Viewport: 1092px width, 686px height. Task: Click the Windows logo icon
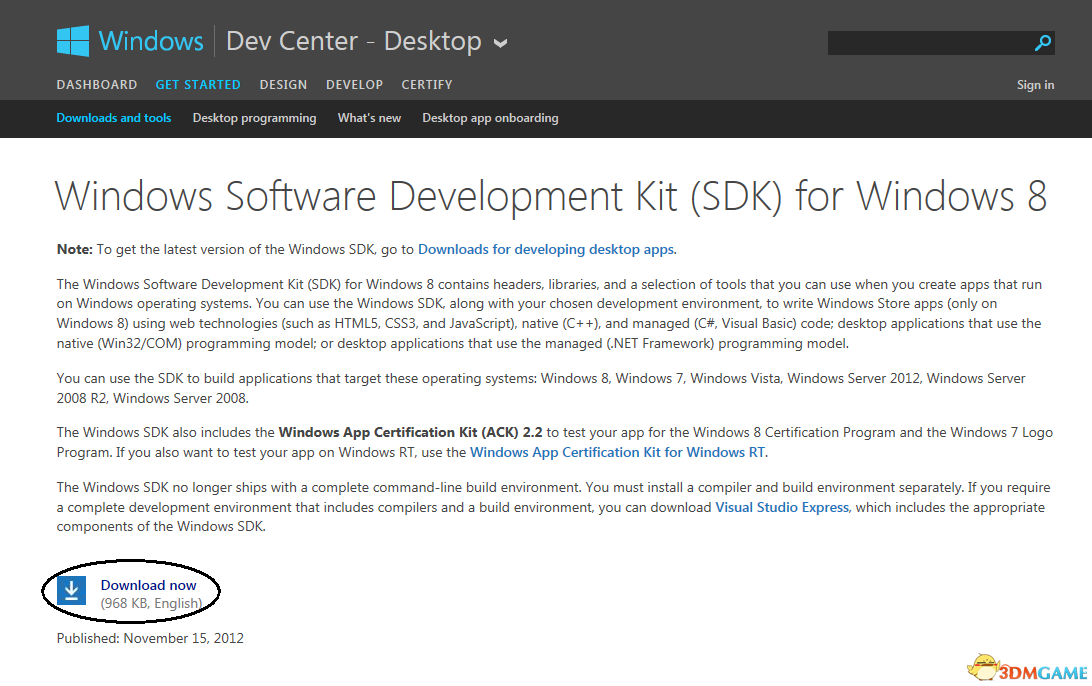(72, 41)
